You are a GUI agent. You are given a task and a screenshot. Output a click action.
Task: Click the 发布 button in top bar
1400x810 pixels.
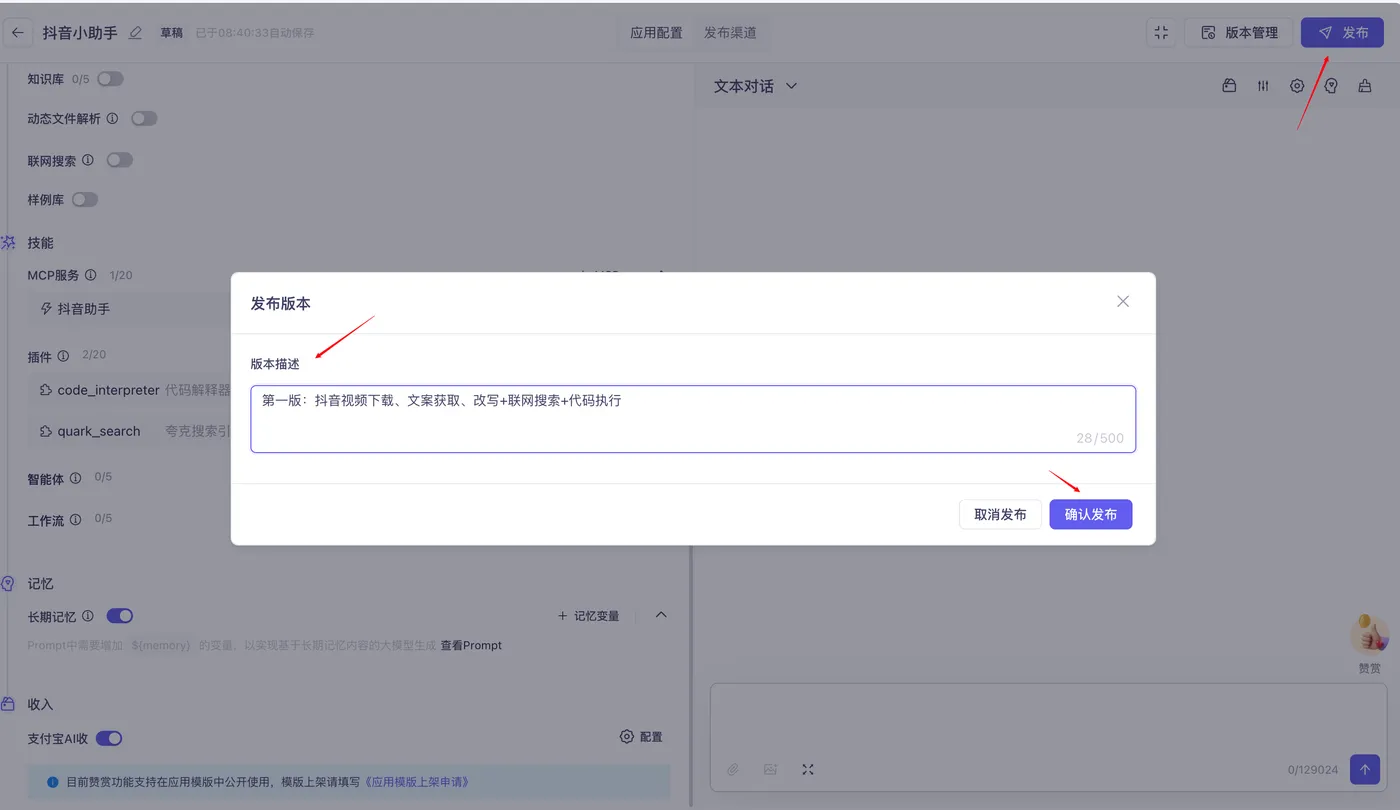tap(1342, 32)
